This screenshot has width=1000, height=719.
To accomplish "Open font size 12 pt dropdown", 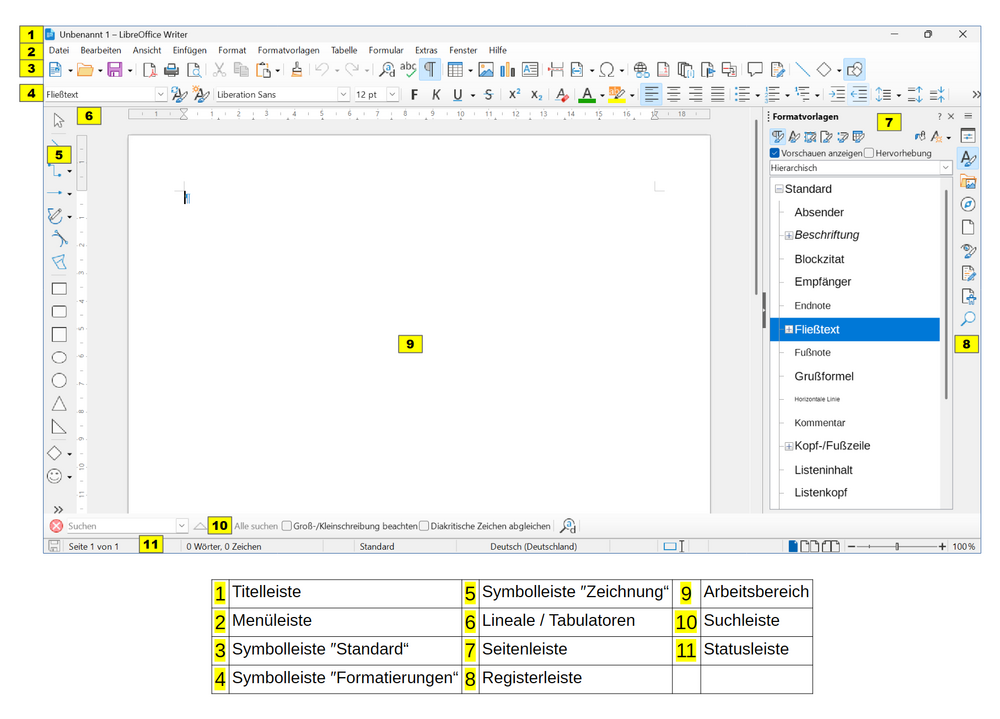I will pyautogui.click(x=392, y=94).
